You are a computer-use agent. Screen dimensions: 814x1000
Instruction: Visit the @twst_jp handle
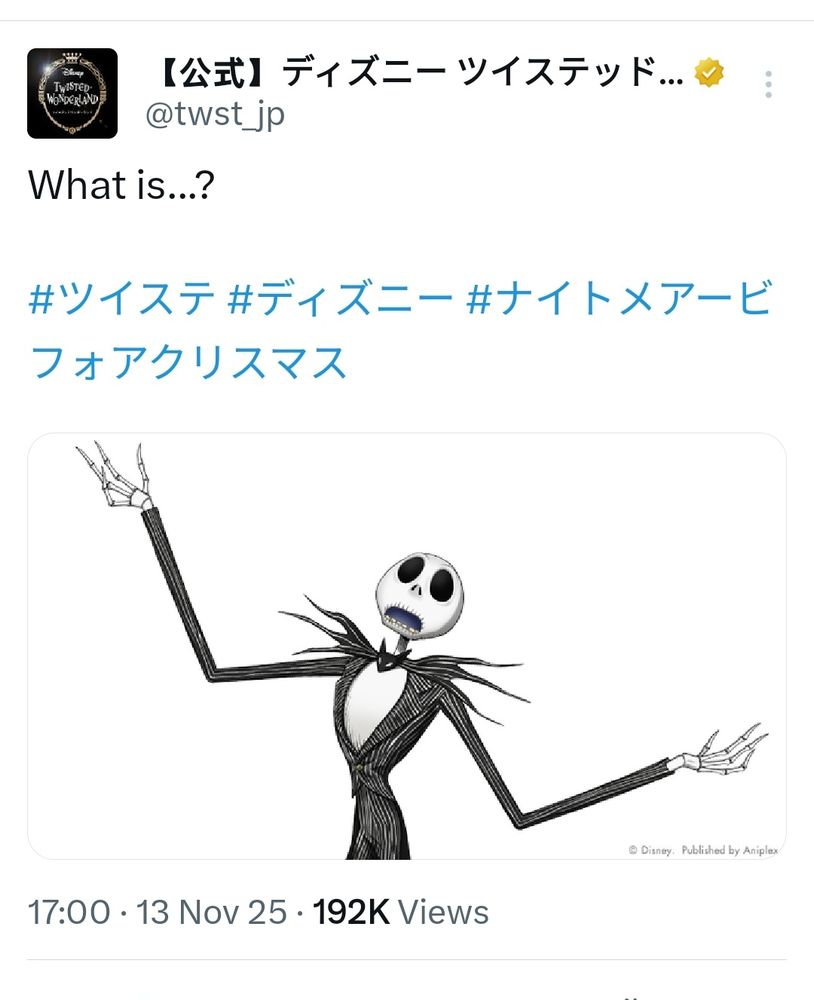(215, 114)
